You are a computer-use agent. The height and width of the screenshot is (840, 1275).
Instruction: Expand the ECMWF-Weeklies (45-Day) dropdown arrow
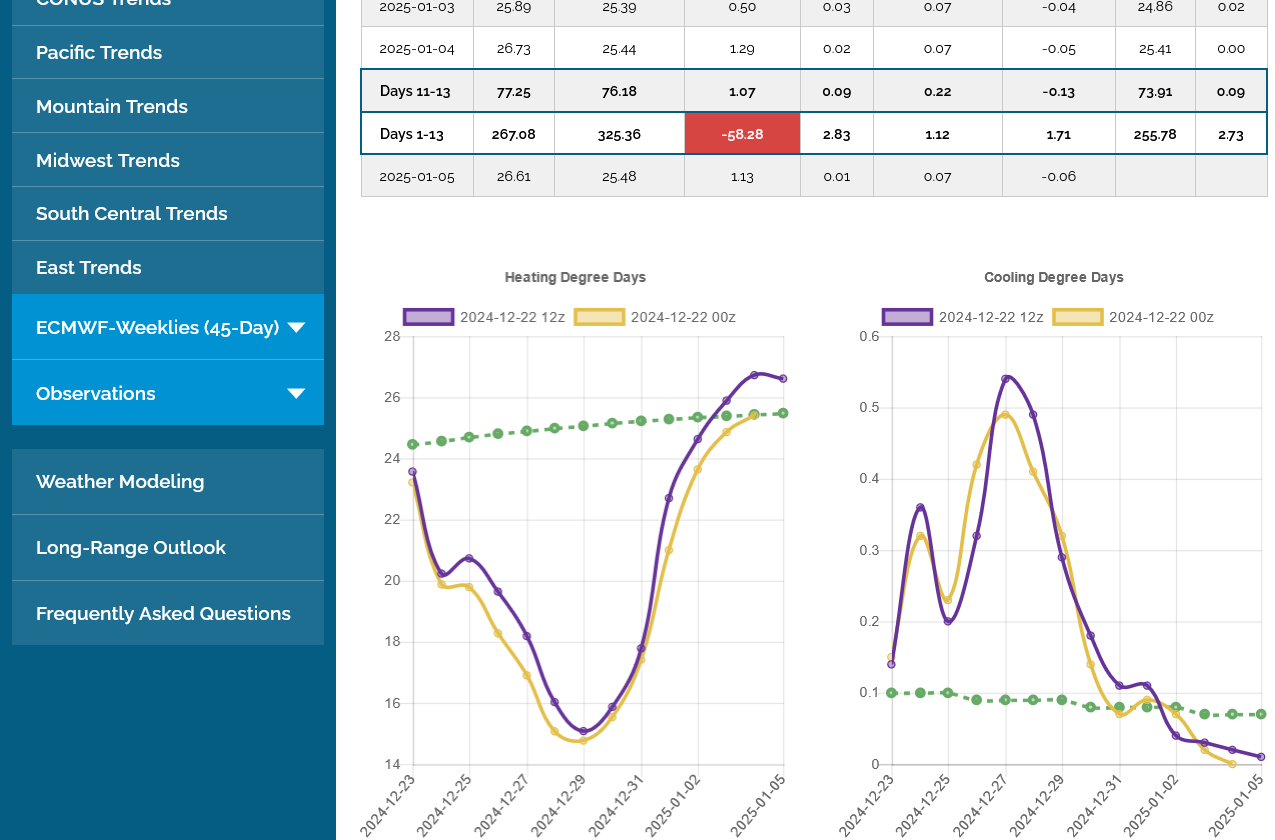coord(296,327)
